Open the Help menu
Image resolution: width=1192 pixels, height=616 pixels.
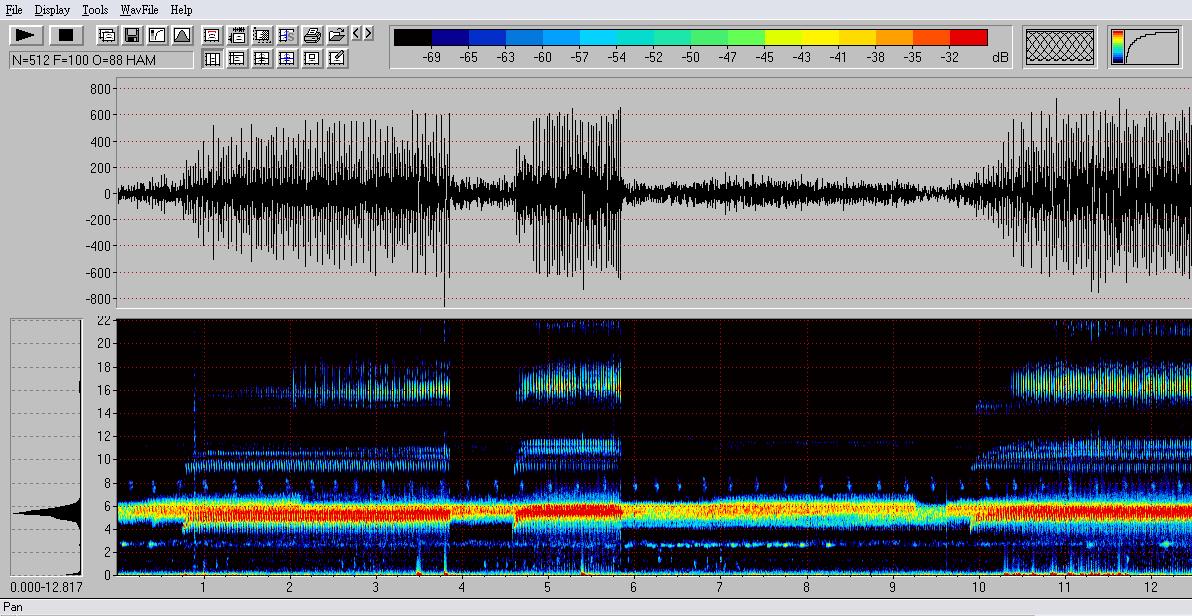click(x=181, y=10)
